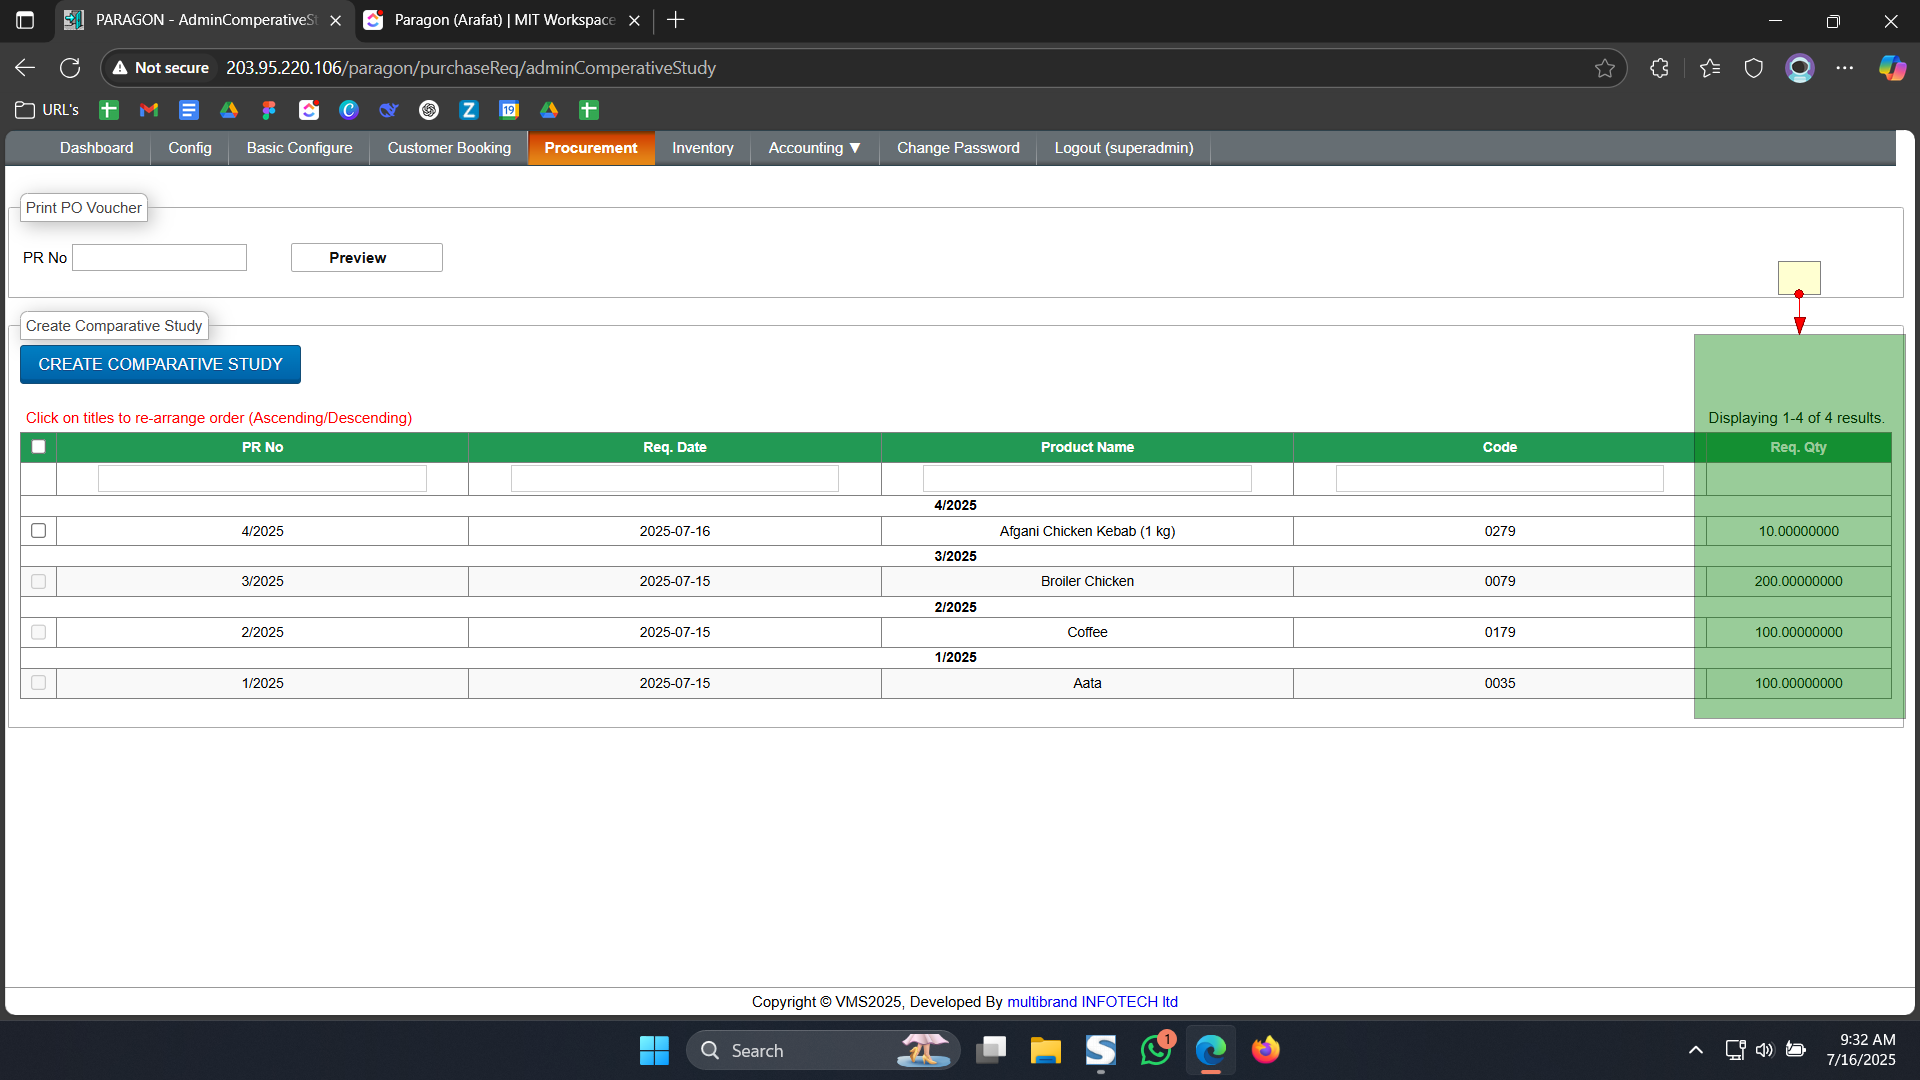Click the PR No input field

[x=160, y=257]
